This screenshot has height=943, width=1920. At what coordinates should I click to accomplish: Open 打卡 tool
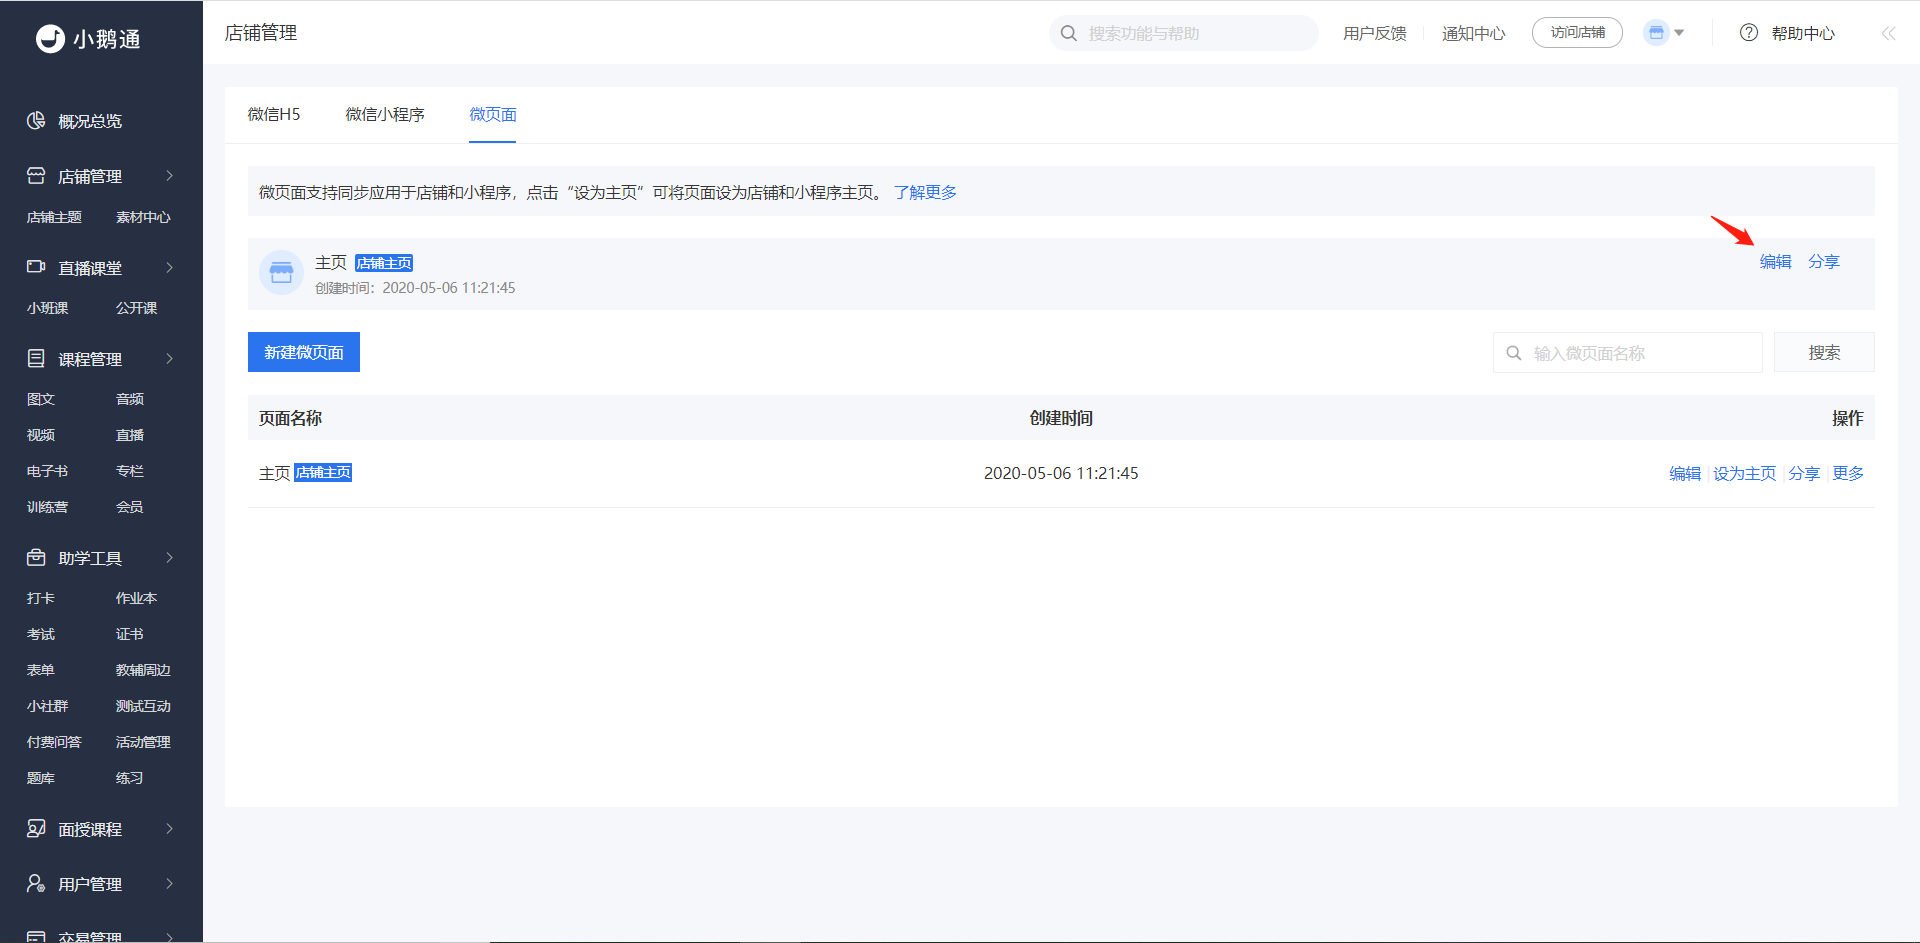[x=40, y=598]
